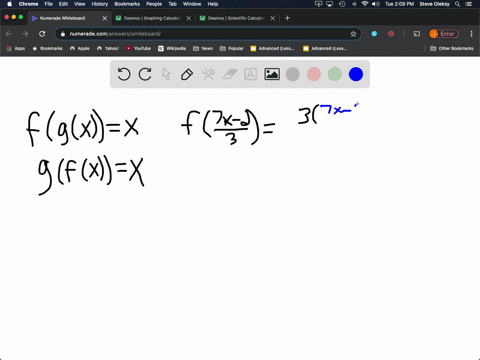The image size is (480, 360).
Task: Open the Help menu
Action: click(213, 4)
